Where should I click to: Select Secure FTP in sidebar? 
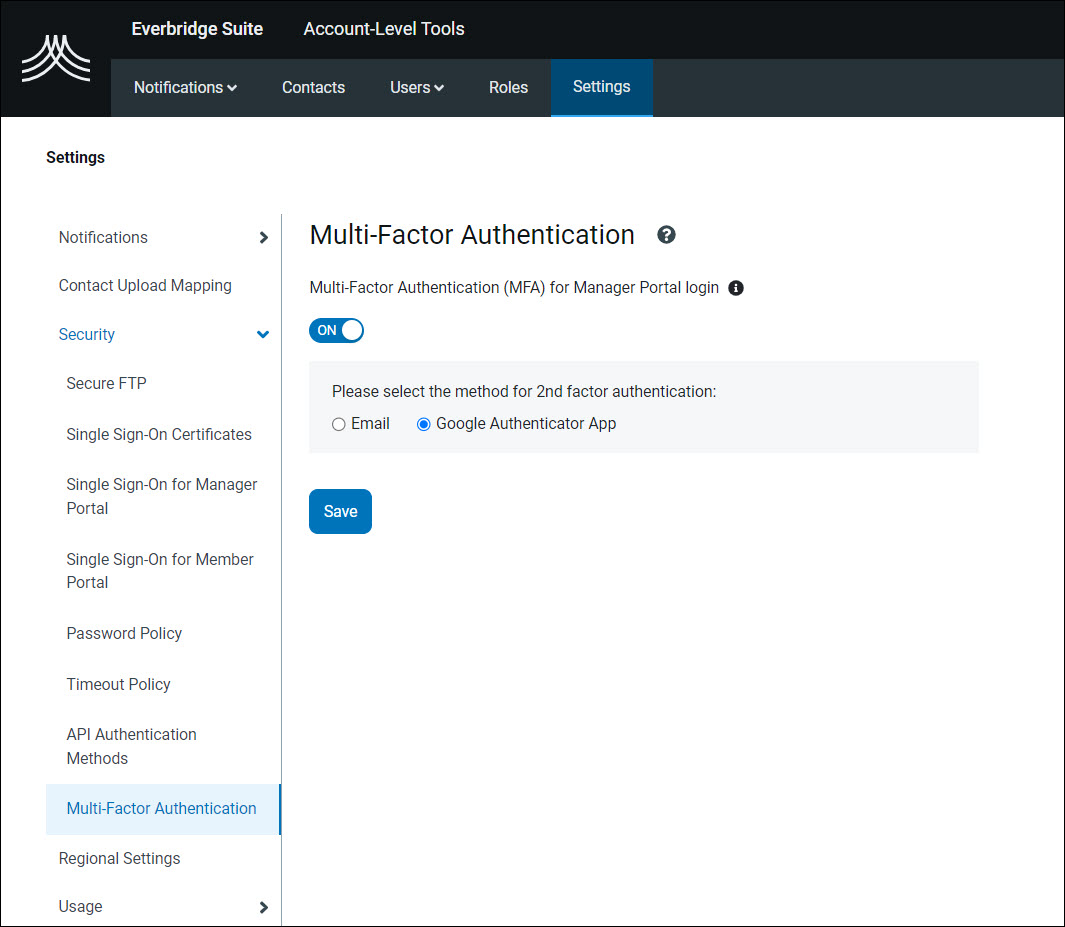click(x=106, y=383)
